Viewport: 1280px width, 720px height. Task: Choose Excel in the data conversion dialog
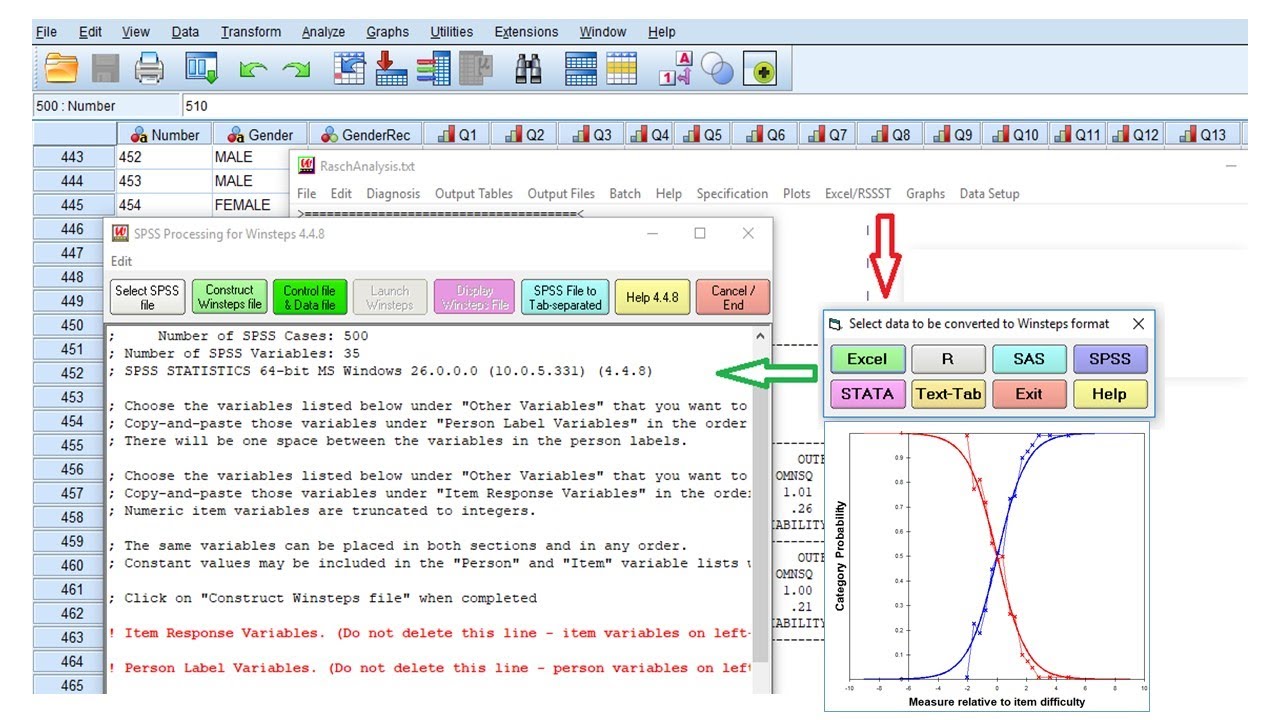coord(867,359)
